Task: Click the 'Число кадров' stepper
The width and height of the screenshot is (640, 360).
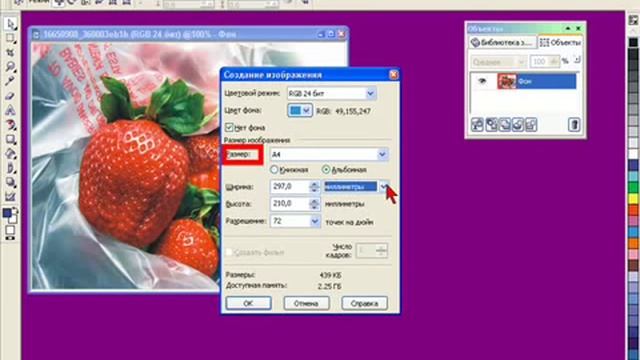Action: click(x=381, y=251)
